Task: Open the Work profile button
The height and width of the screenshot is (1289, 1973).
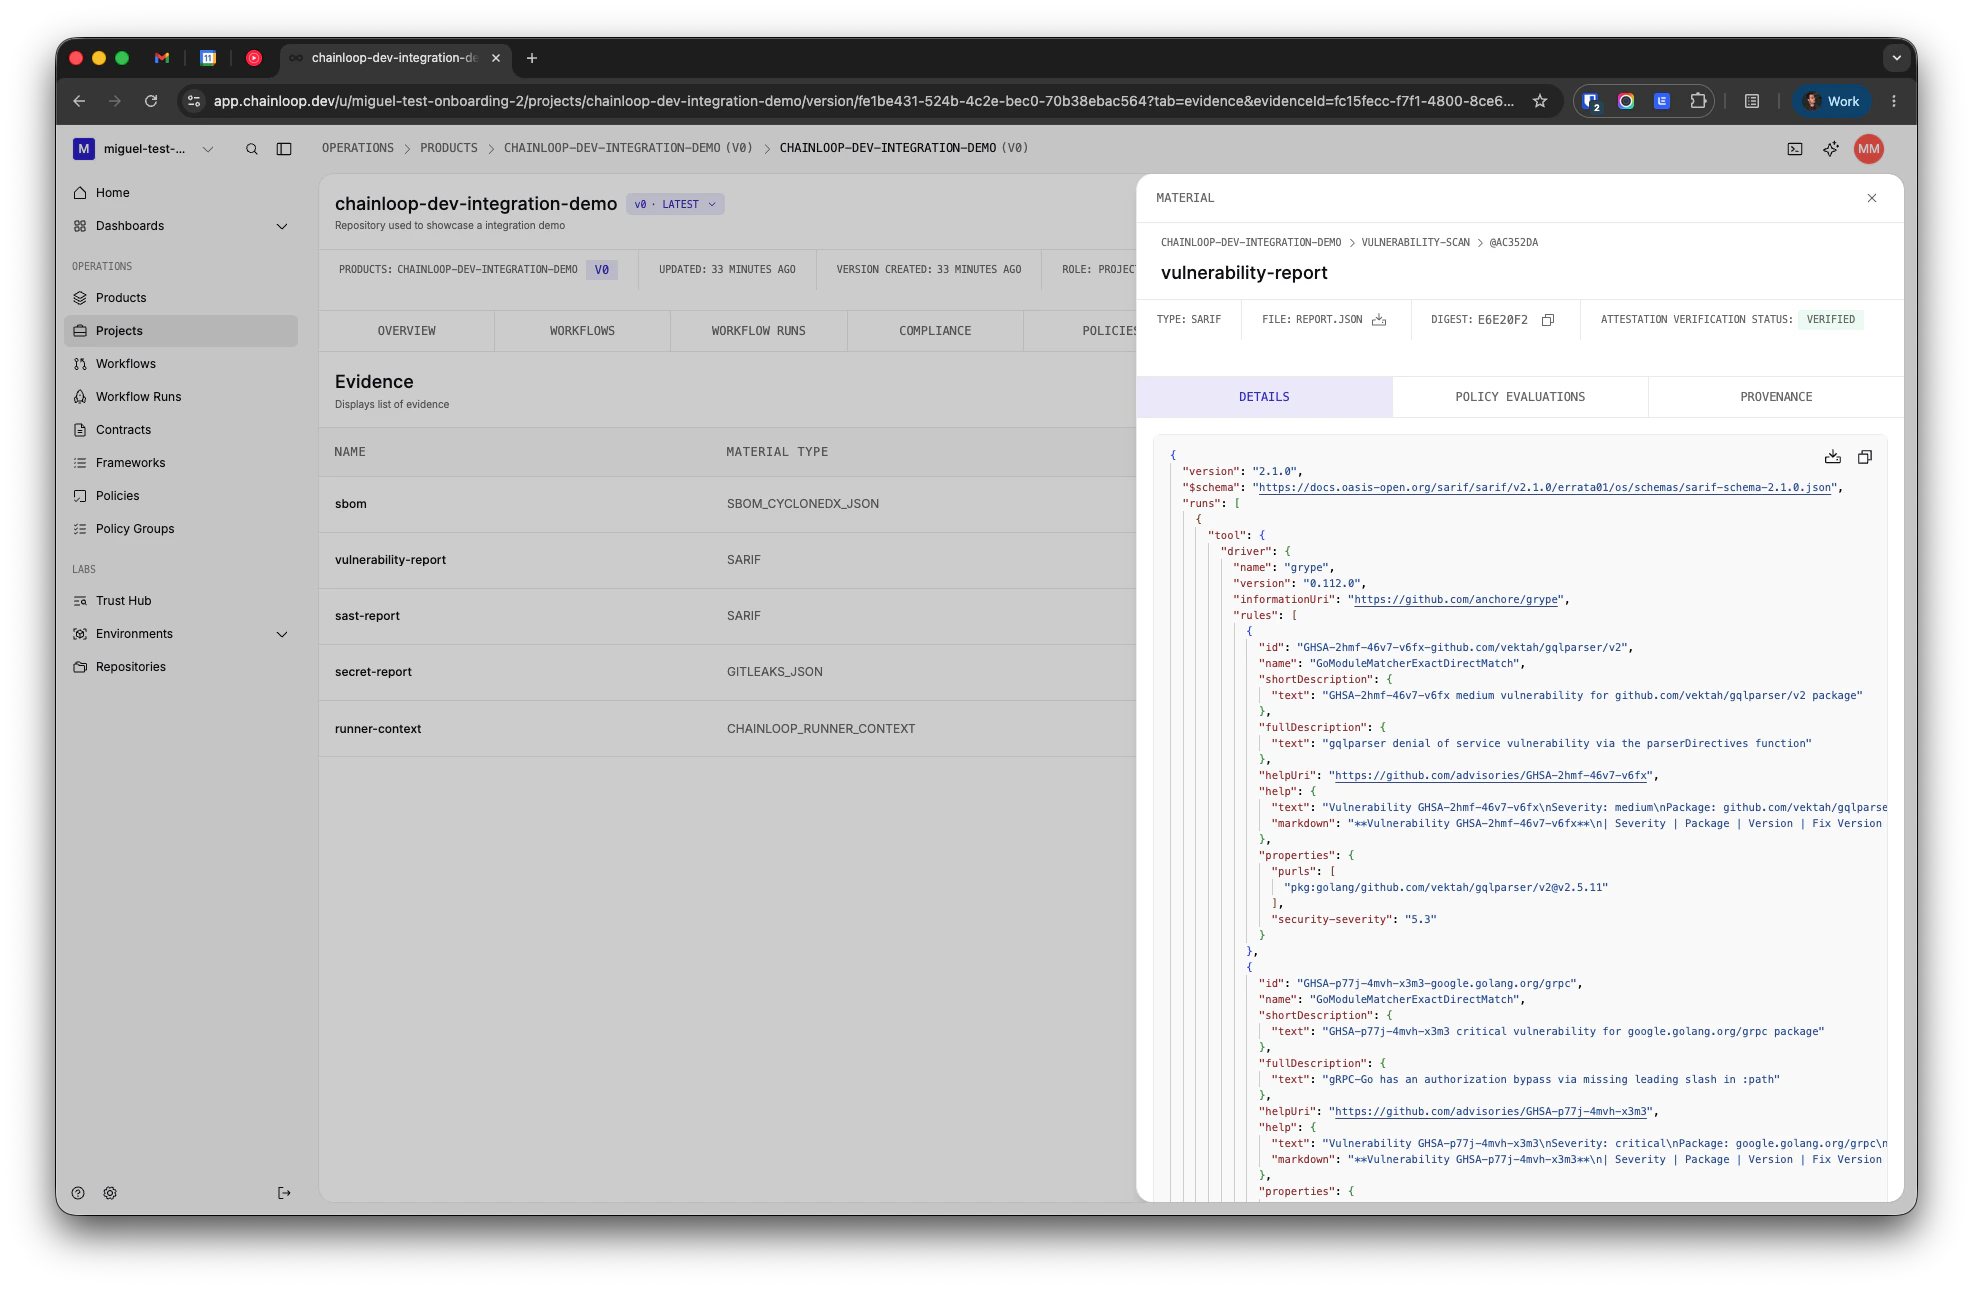Action: [1831, 101]
